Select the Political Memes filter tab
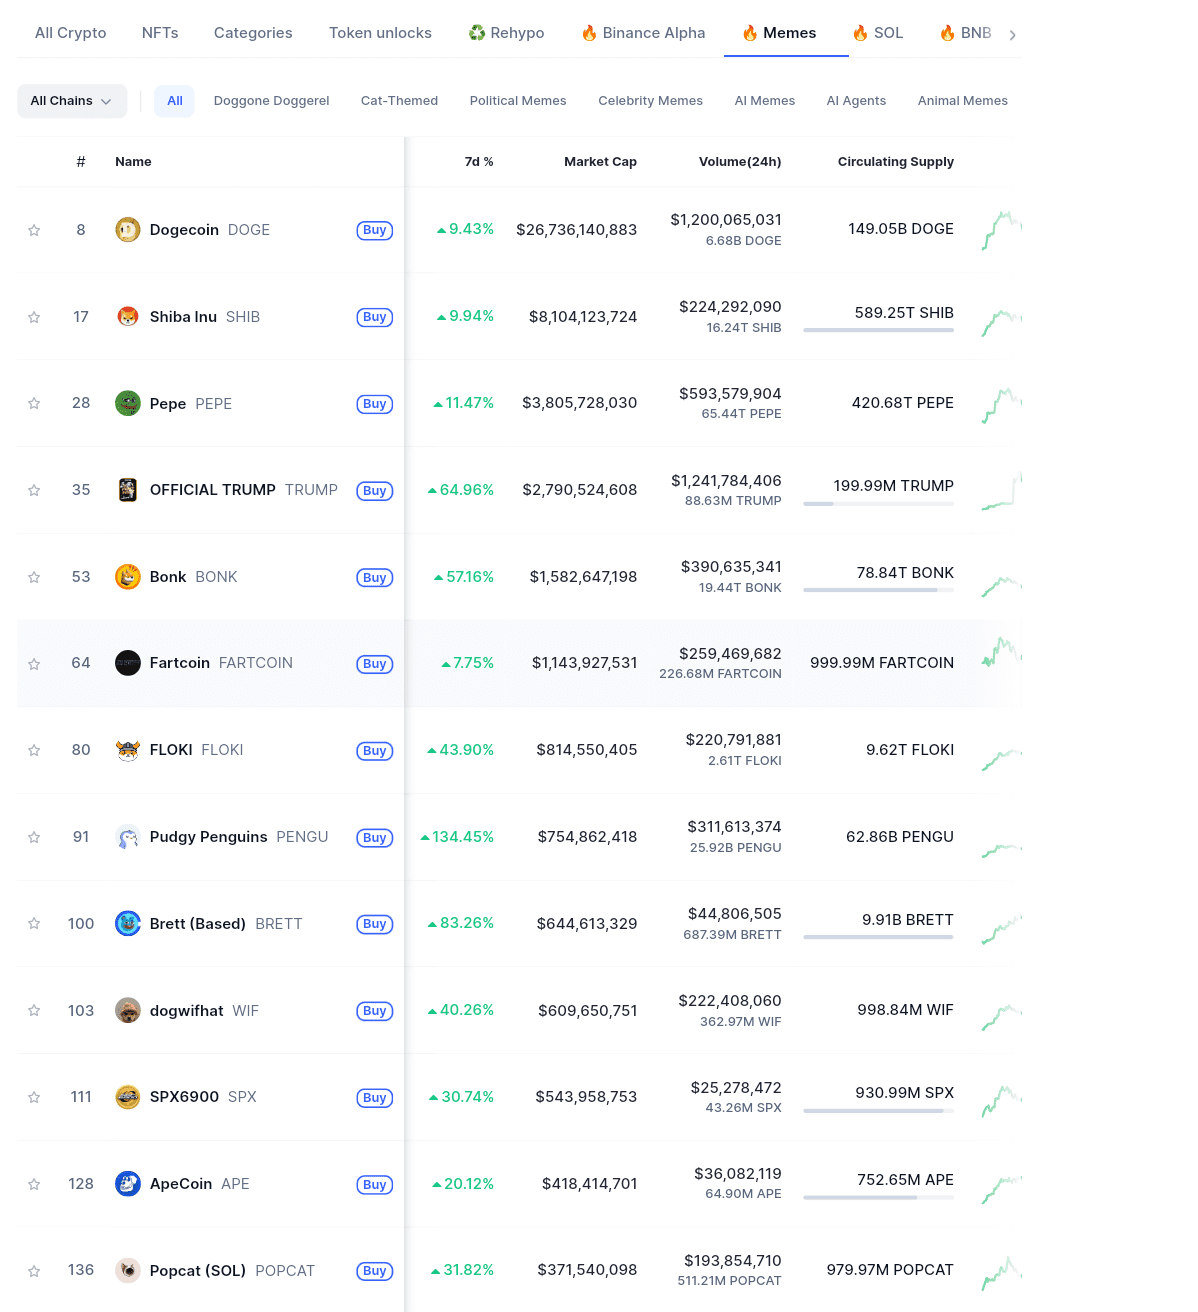The image size is (1198, 1312). [517, 100]
